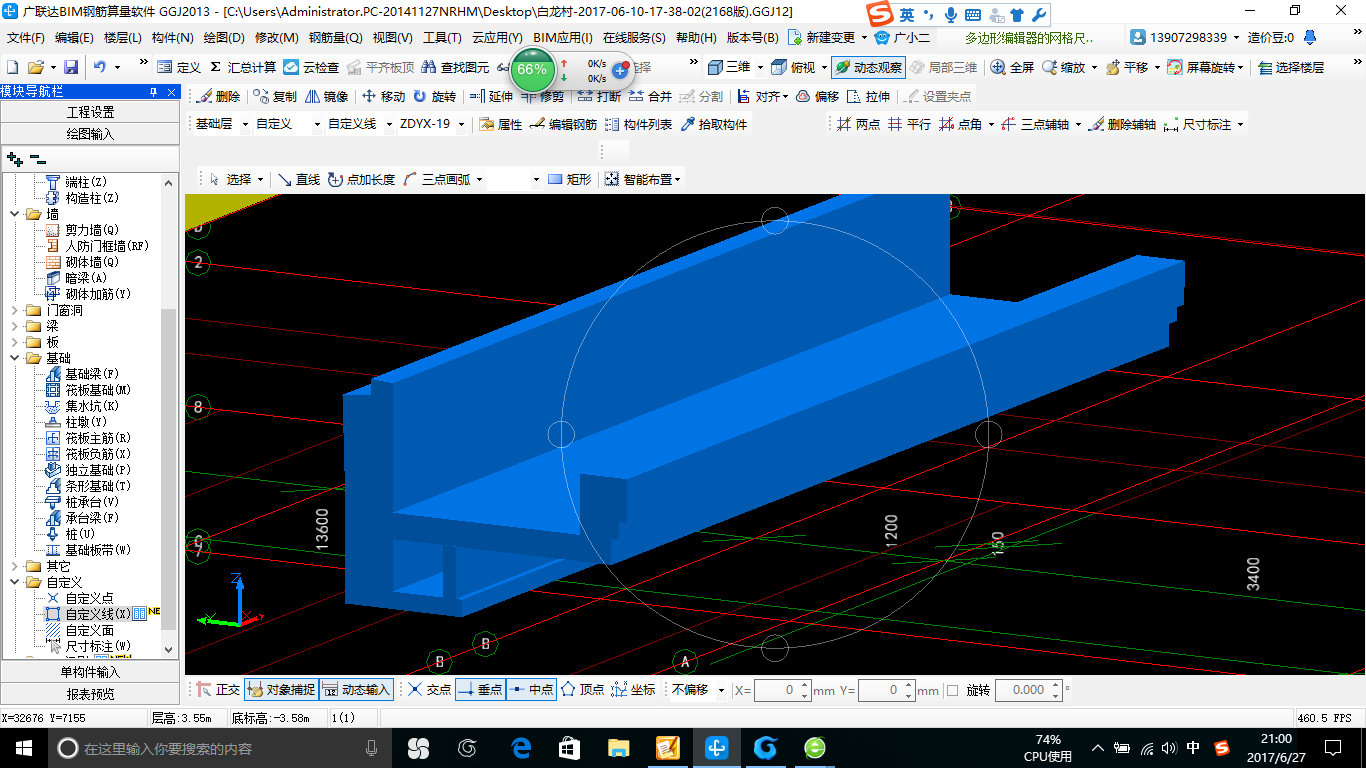Click the 删除 (Delete) tool
The width and height of the screenshot is (1366, 768).
[x=218, y=97]
